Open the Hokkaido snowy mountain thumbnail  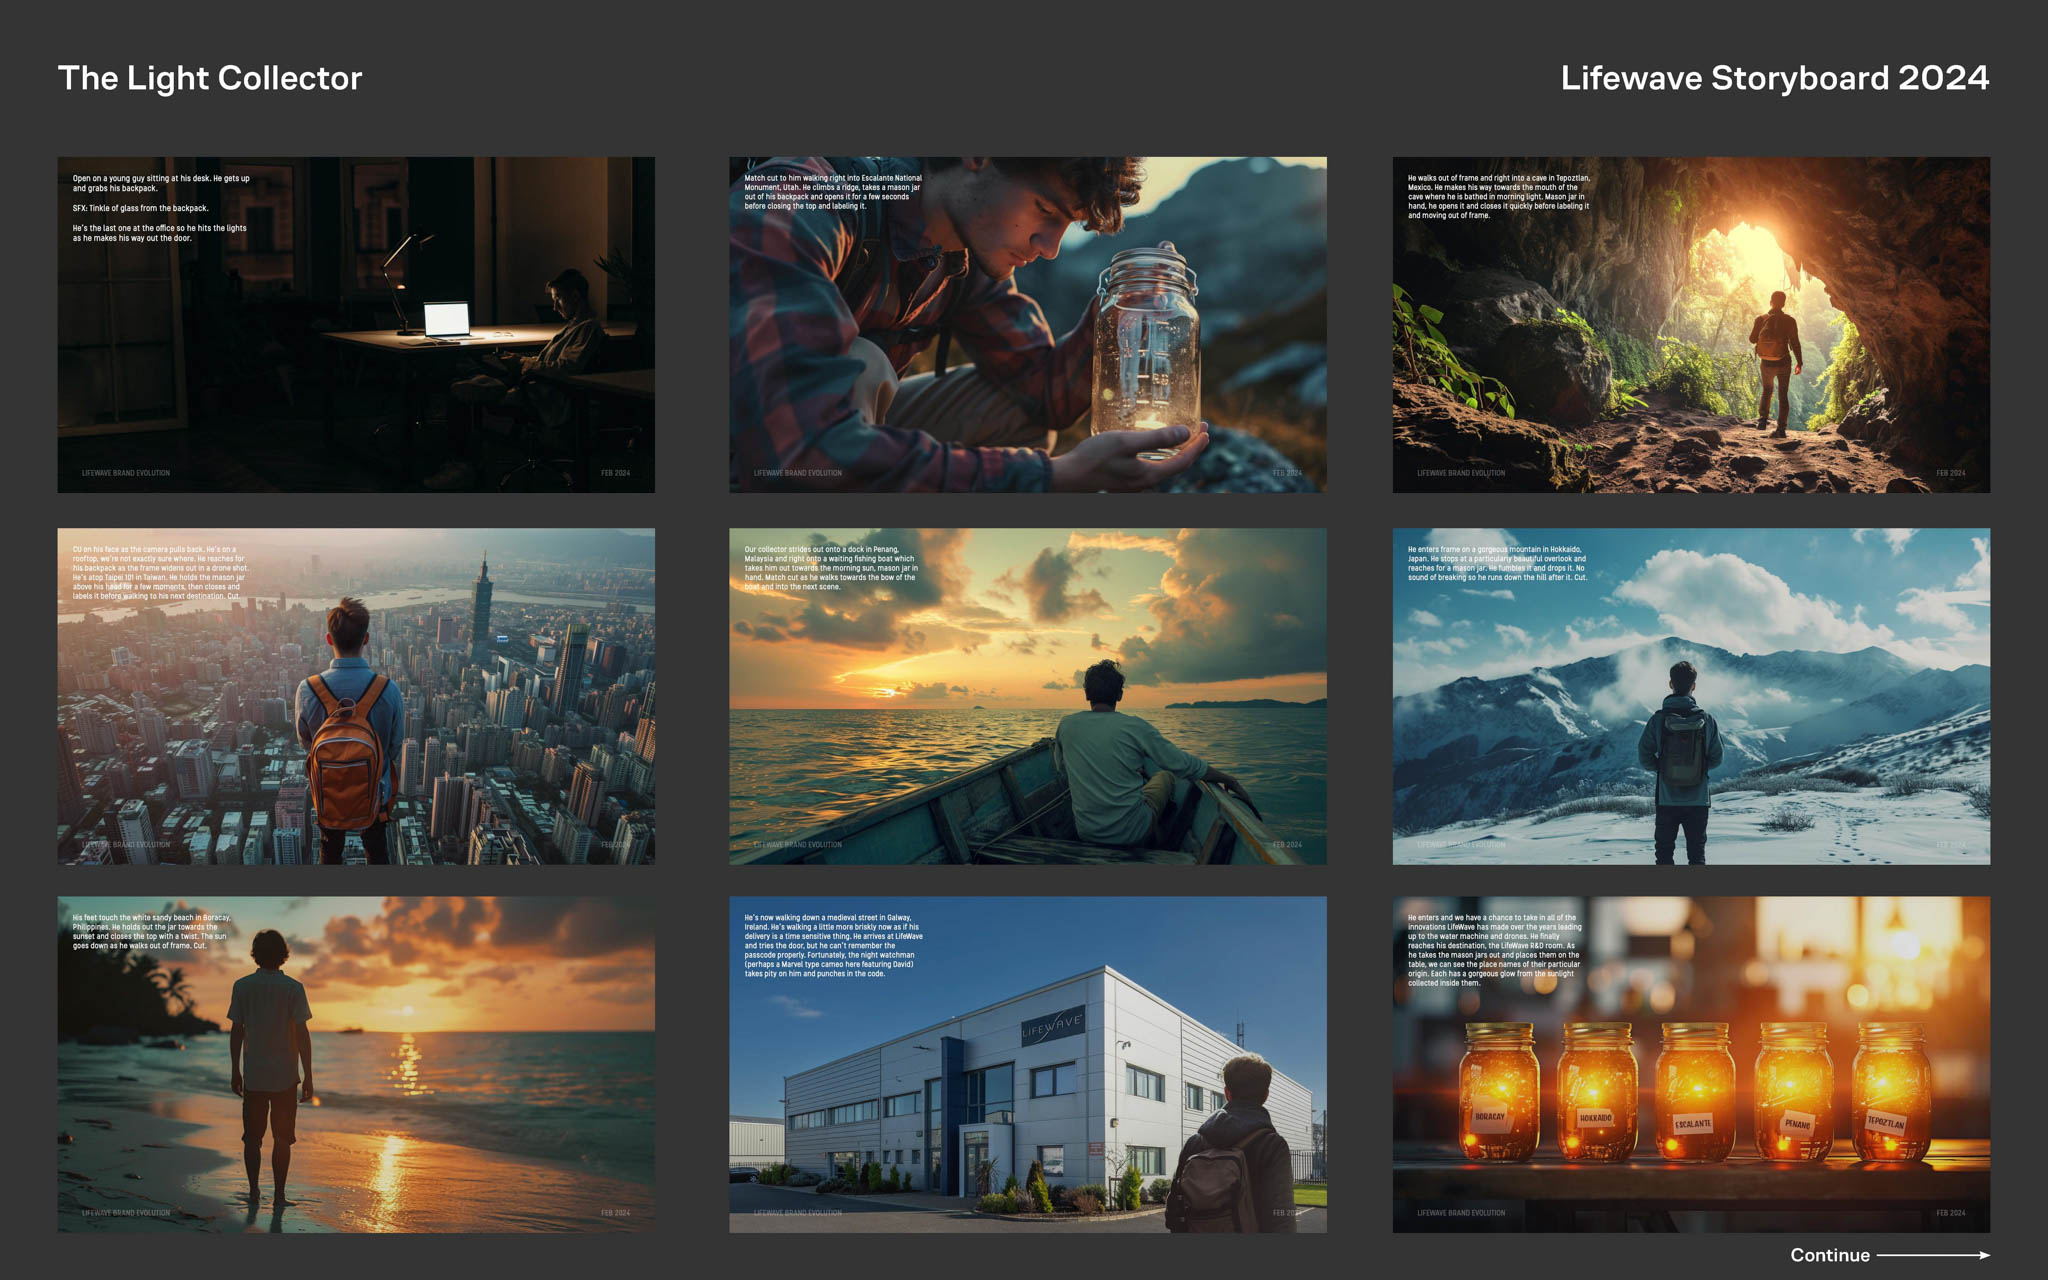pos(1690,696)
